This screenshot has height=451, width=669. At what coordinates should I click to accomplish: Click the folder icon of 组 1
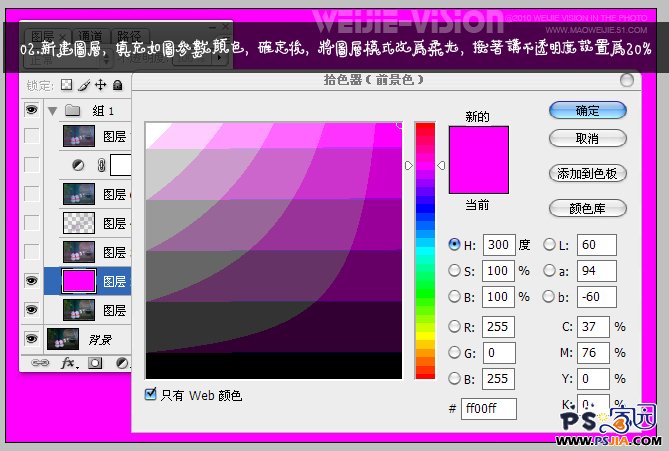[73, 111]
